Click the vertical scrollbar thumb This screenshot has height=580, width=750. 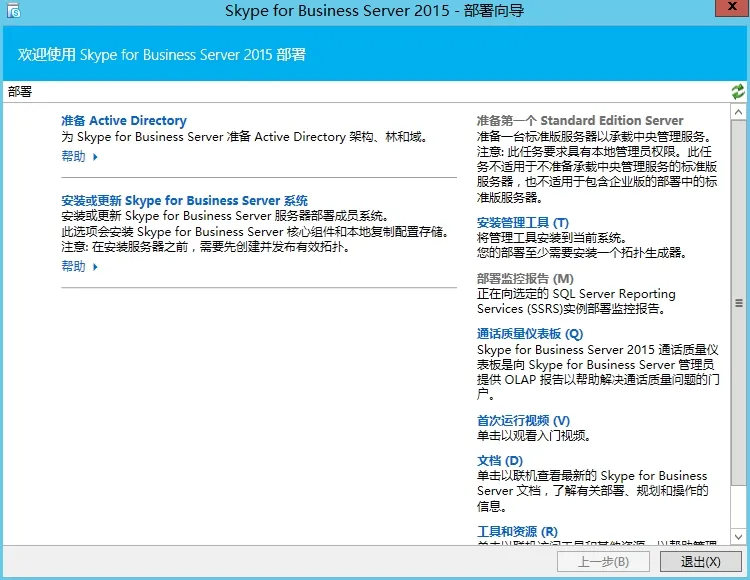(x=738, y=303)
